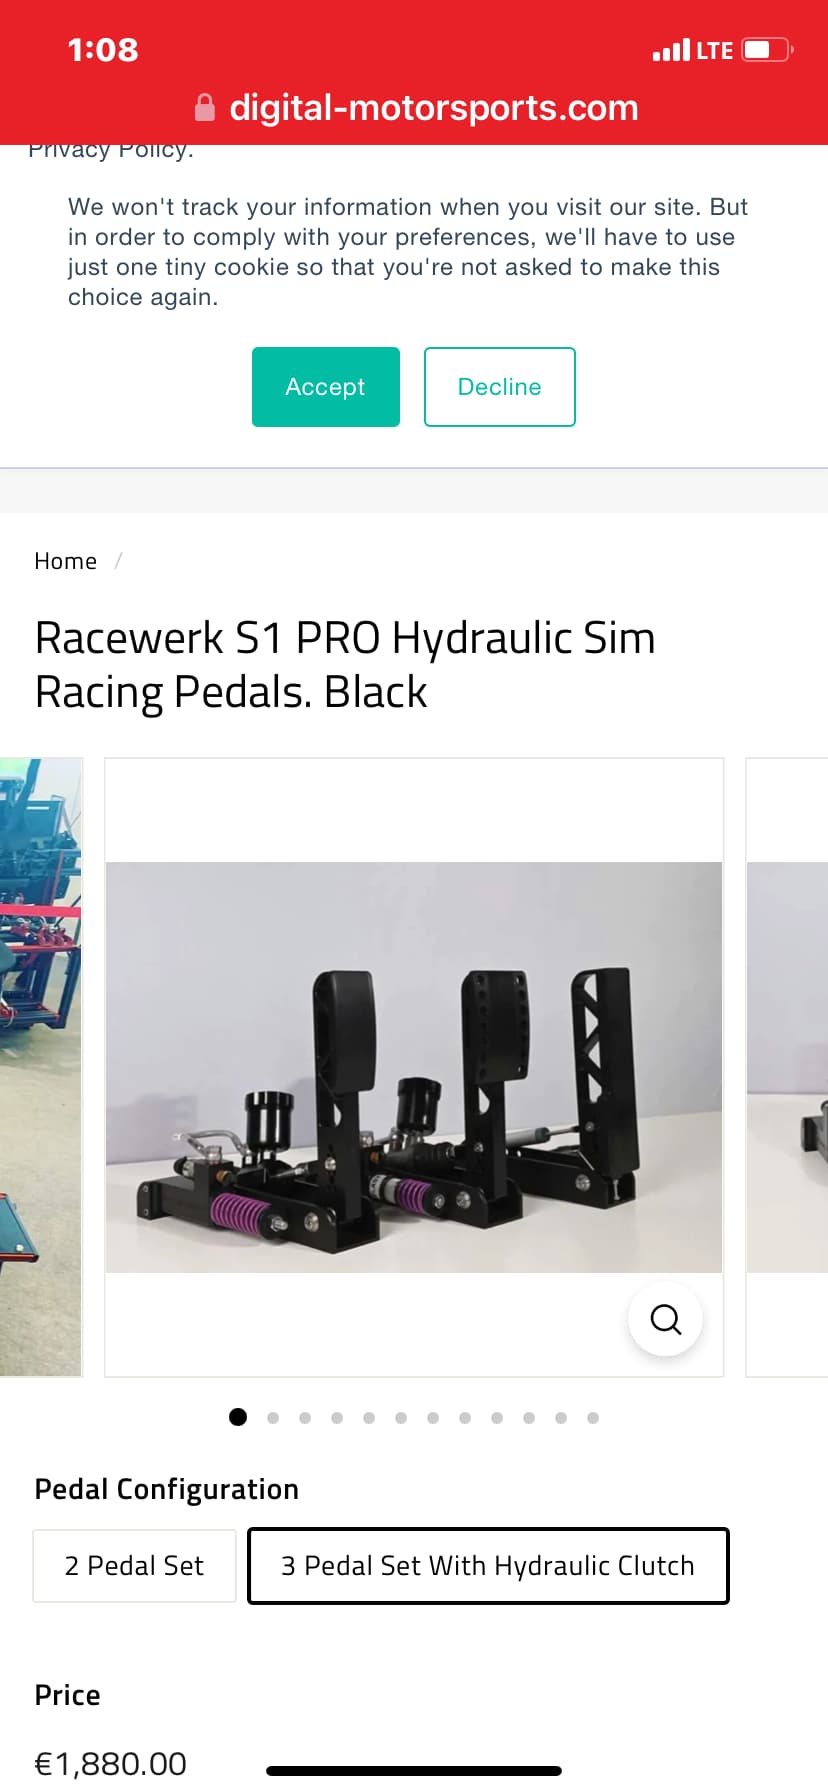
Task: Go to Home breadcrumb link
Action: [66, 561]
